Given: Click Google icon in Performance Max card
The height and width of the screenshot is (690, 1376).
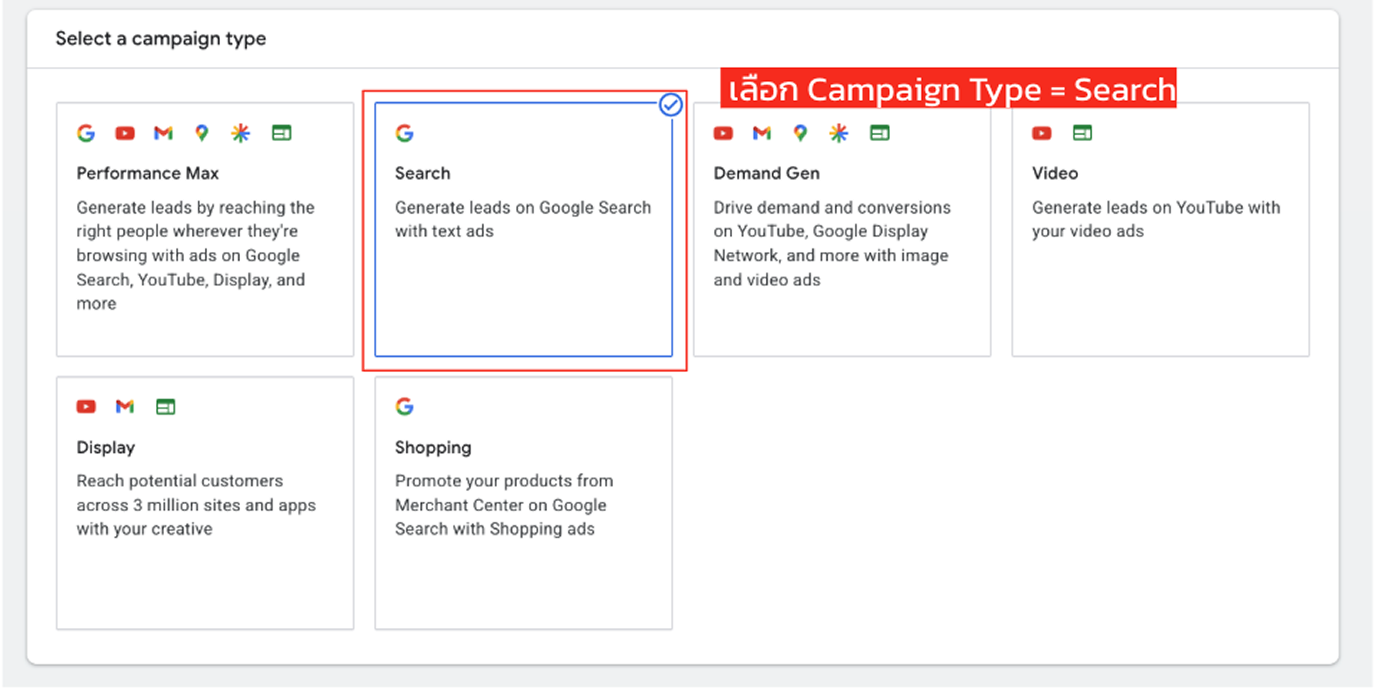Looking at the screenshot, I should (x=86, y=133).
